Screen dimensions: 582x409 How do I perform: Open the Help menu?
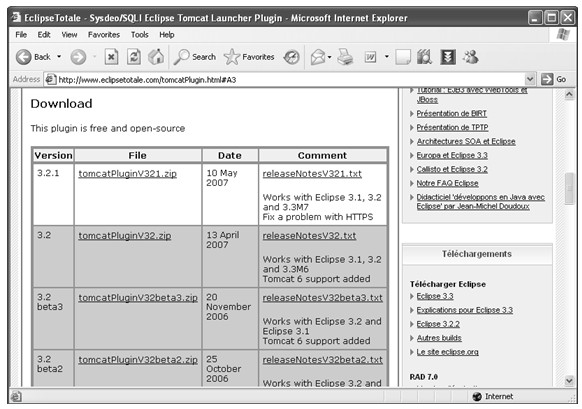(x=167, y=35)
